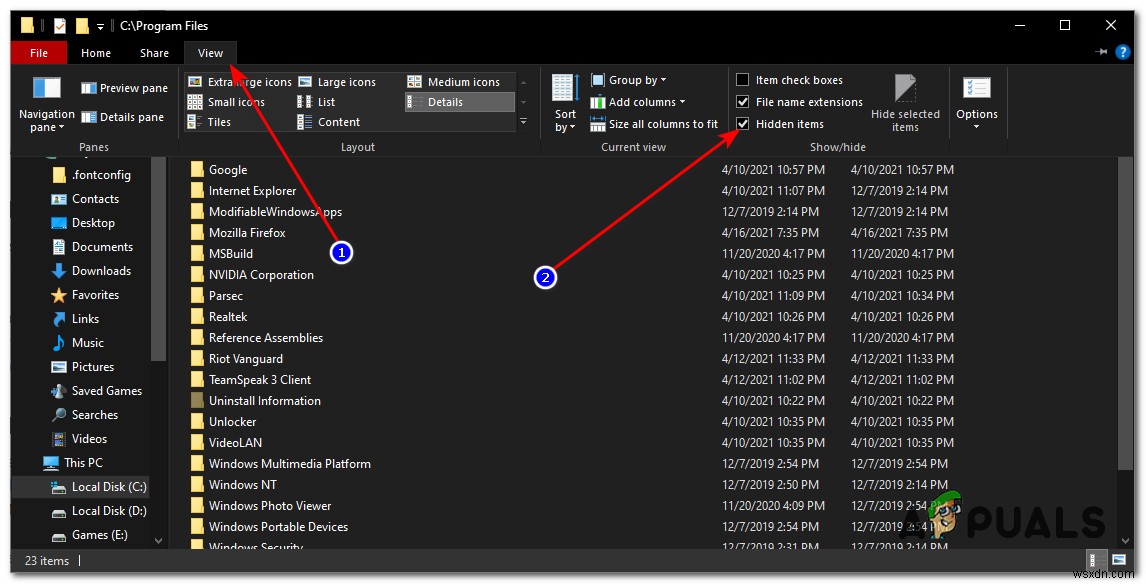Select Links in the navigation pane
This screenshot has height=584, width=1146.
click(75, 319)
